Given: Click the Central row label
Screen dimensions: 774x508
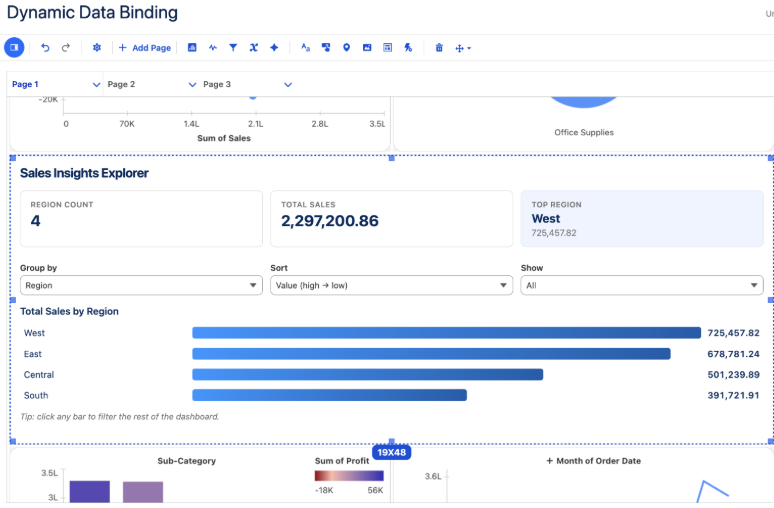Looking at the screenshot, I should [39, 375].
